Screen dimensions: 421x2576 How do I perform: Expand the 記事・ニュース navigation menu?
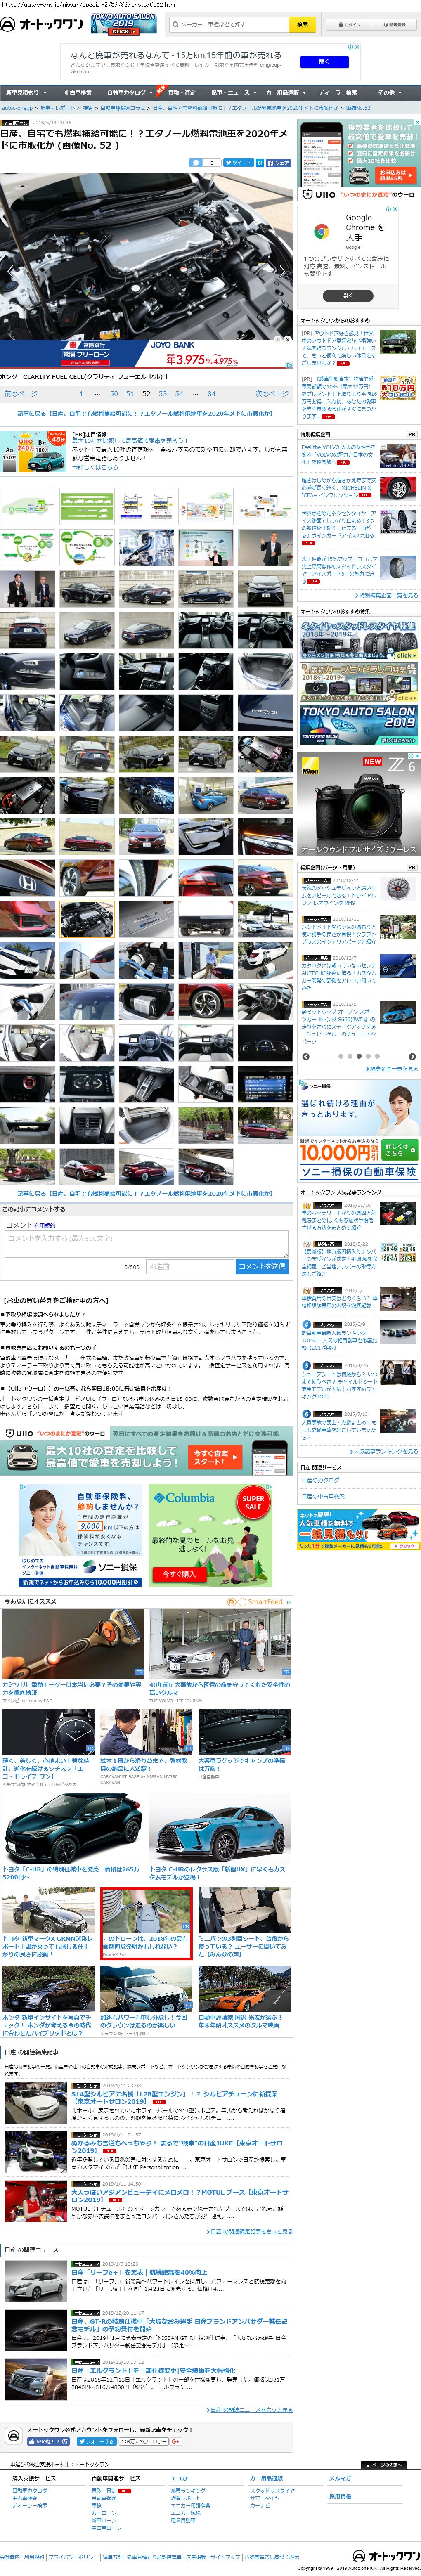tap(234, 92)
